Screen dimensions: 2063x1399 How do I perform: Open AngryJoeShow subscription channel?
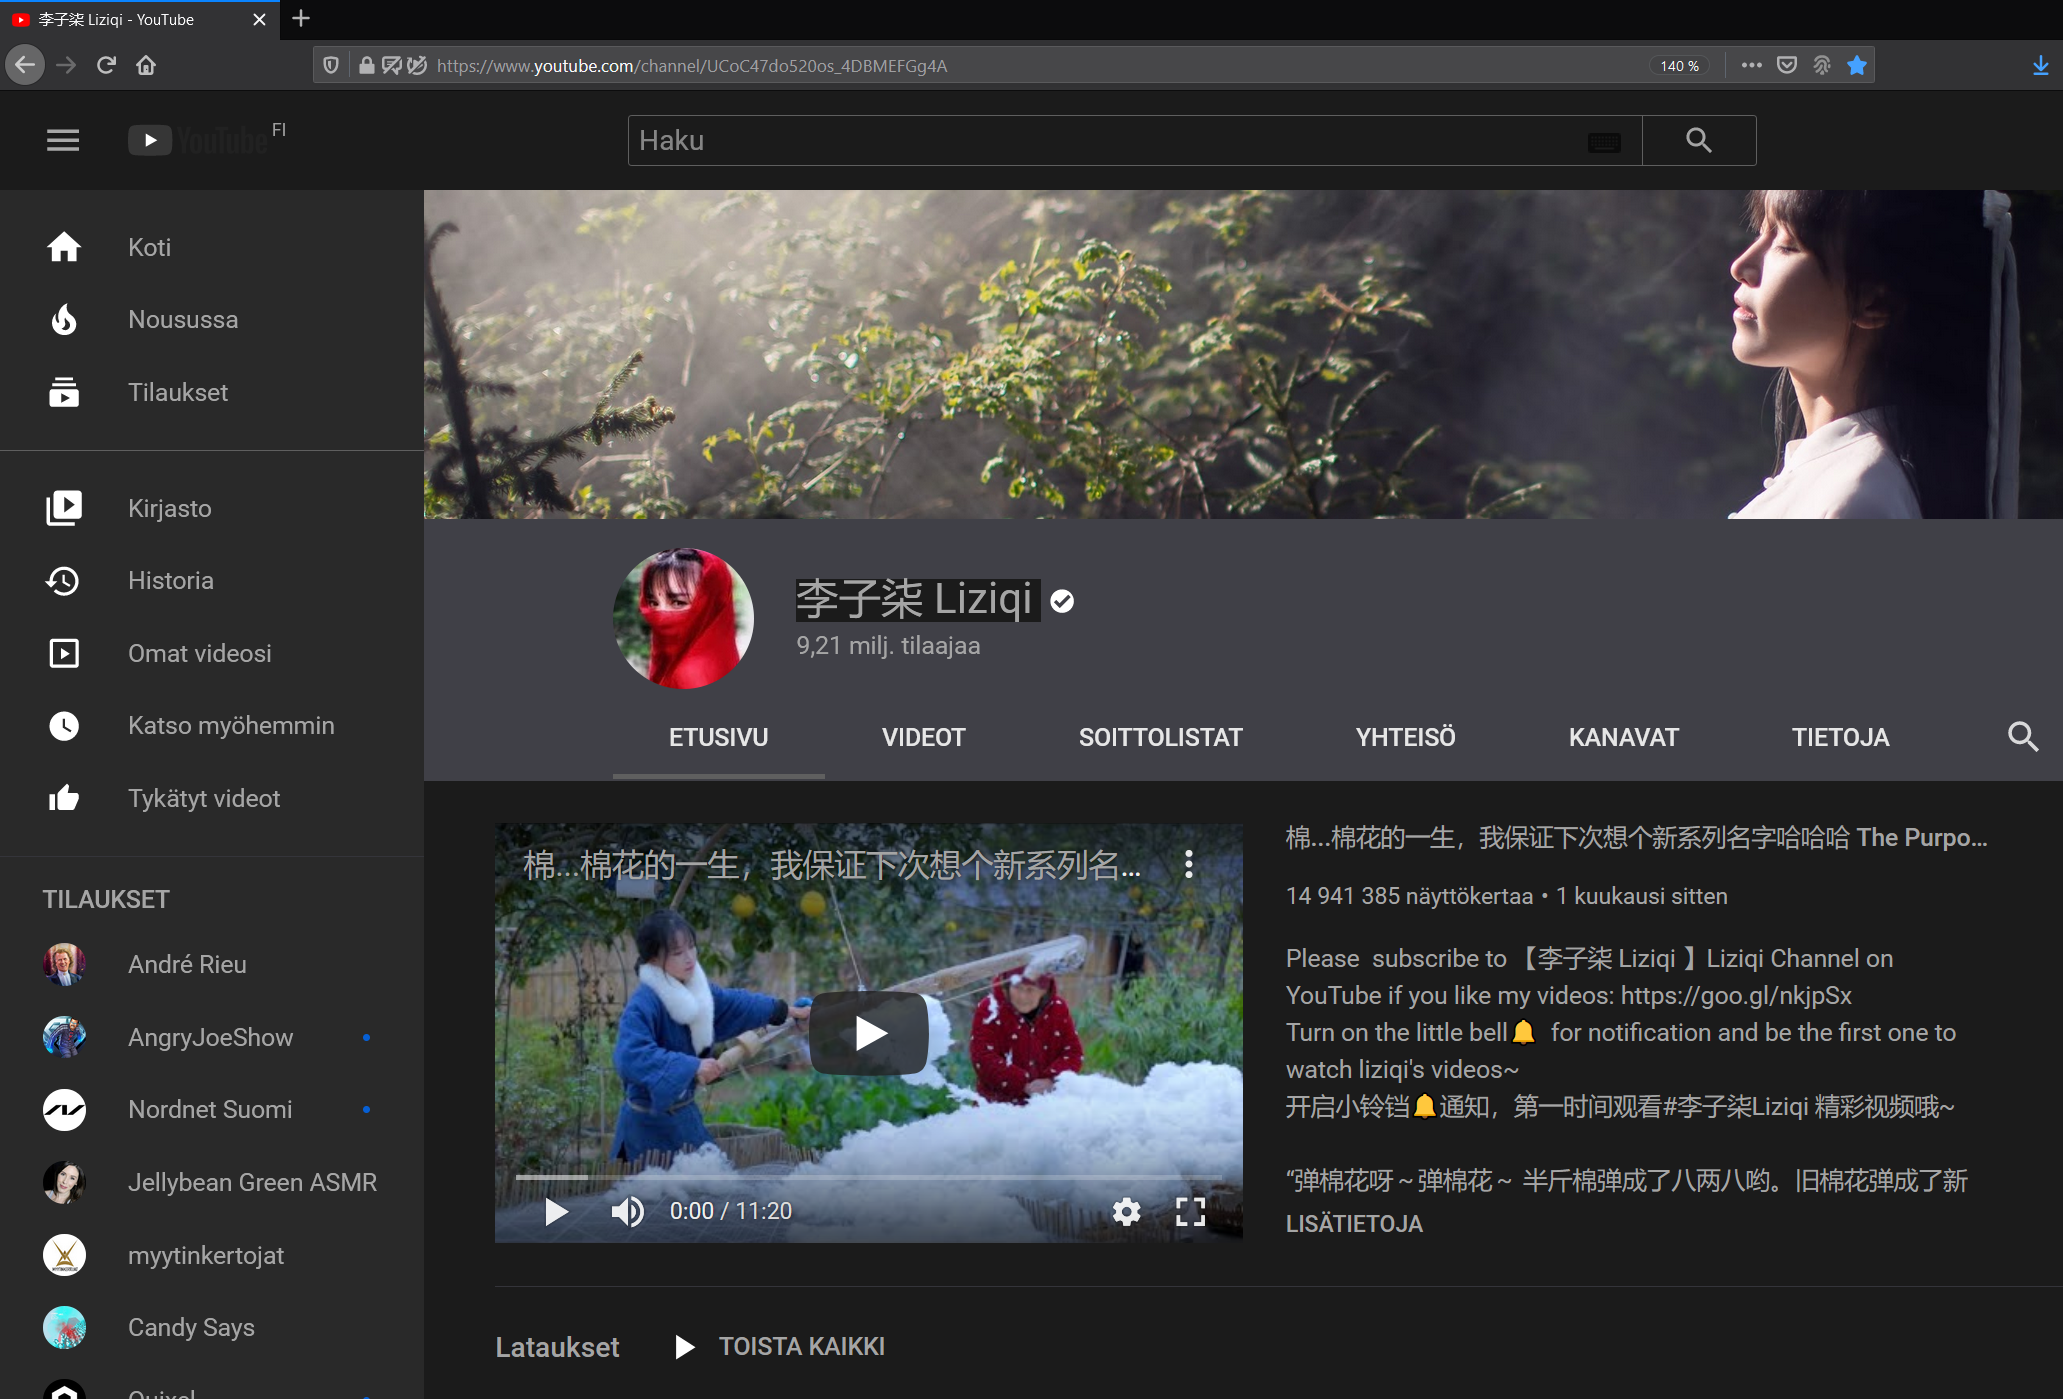click(x=210, y=1038)
